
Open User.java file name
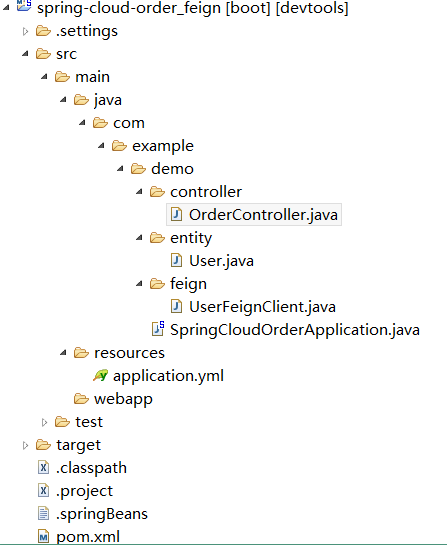(222, 261)
